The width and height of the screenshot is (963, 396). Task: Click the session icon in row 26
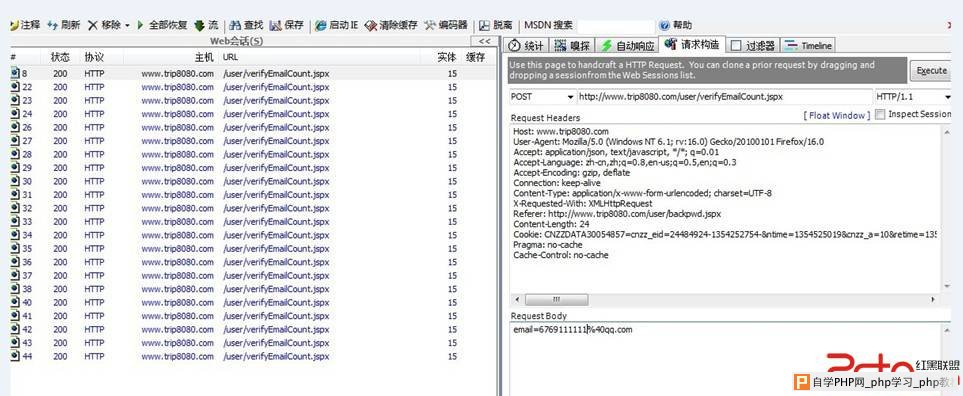click(15, 127)
